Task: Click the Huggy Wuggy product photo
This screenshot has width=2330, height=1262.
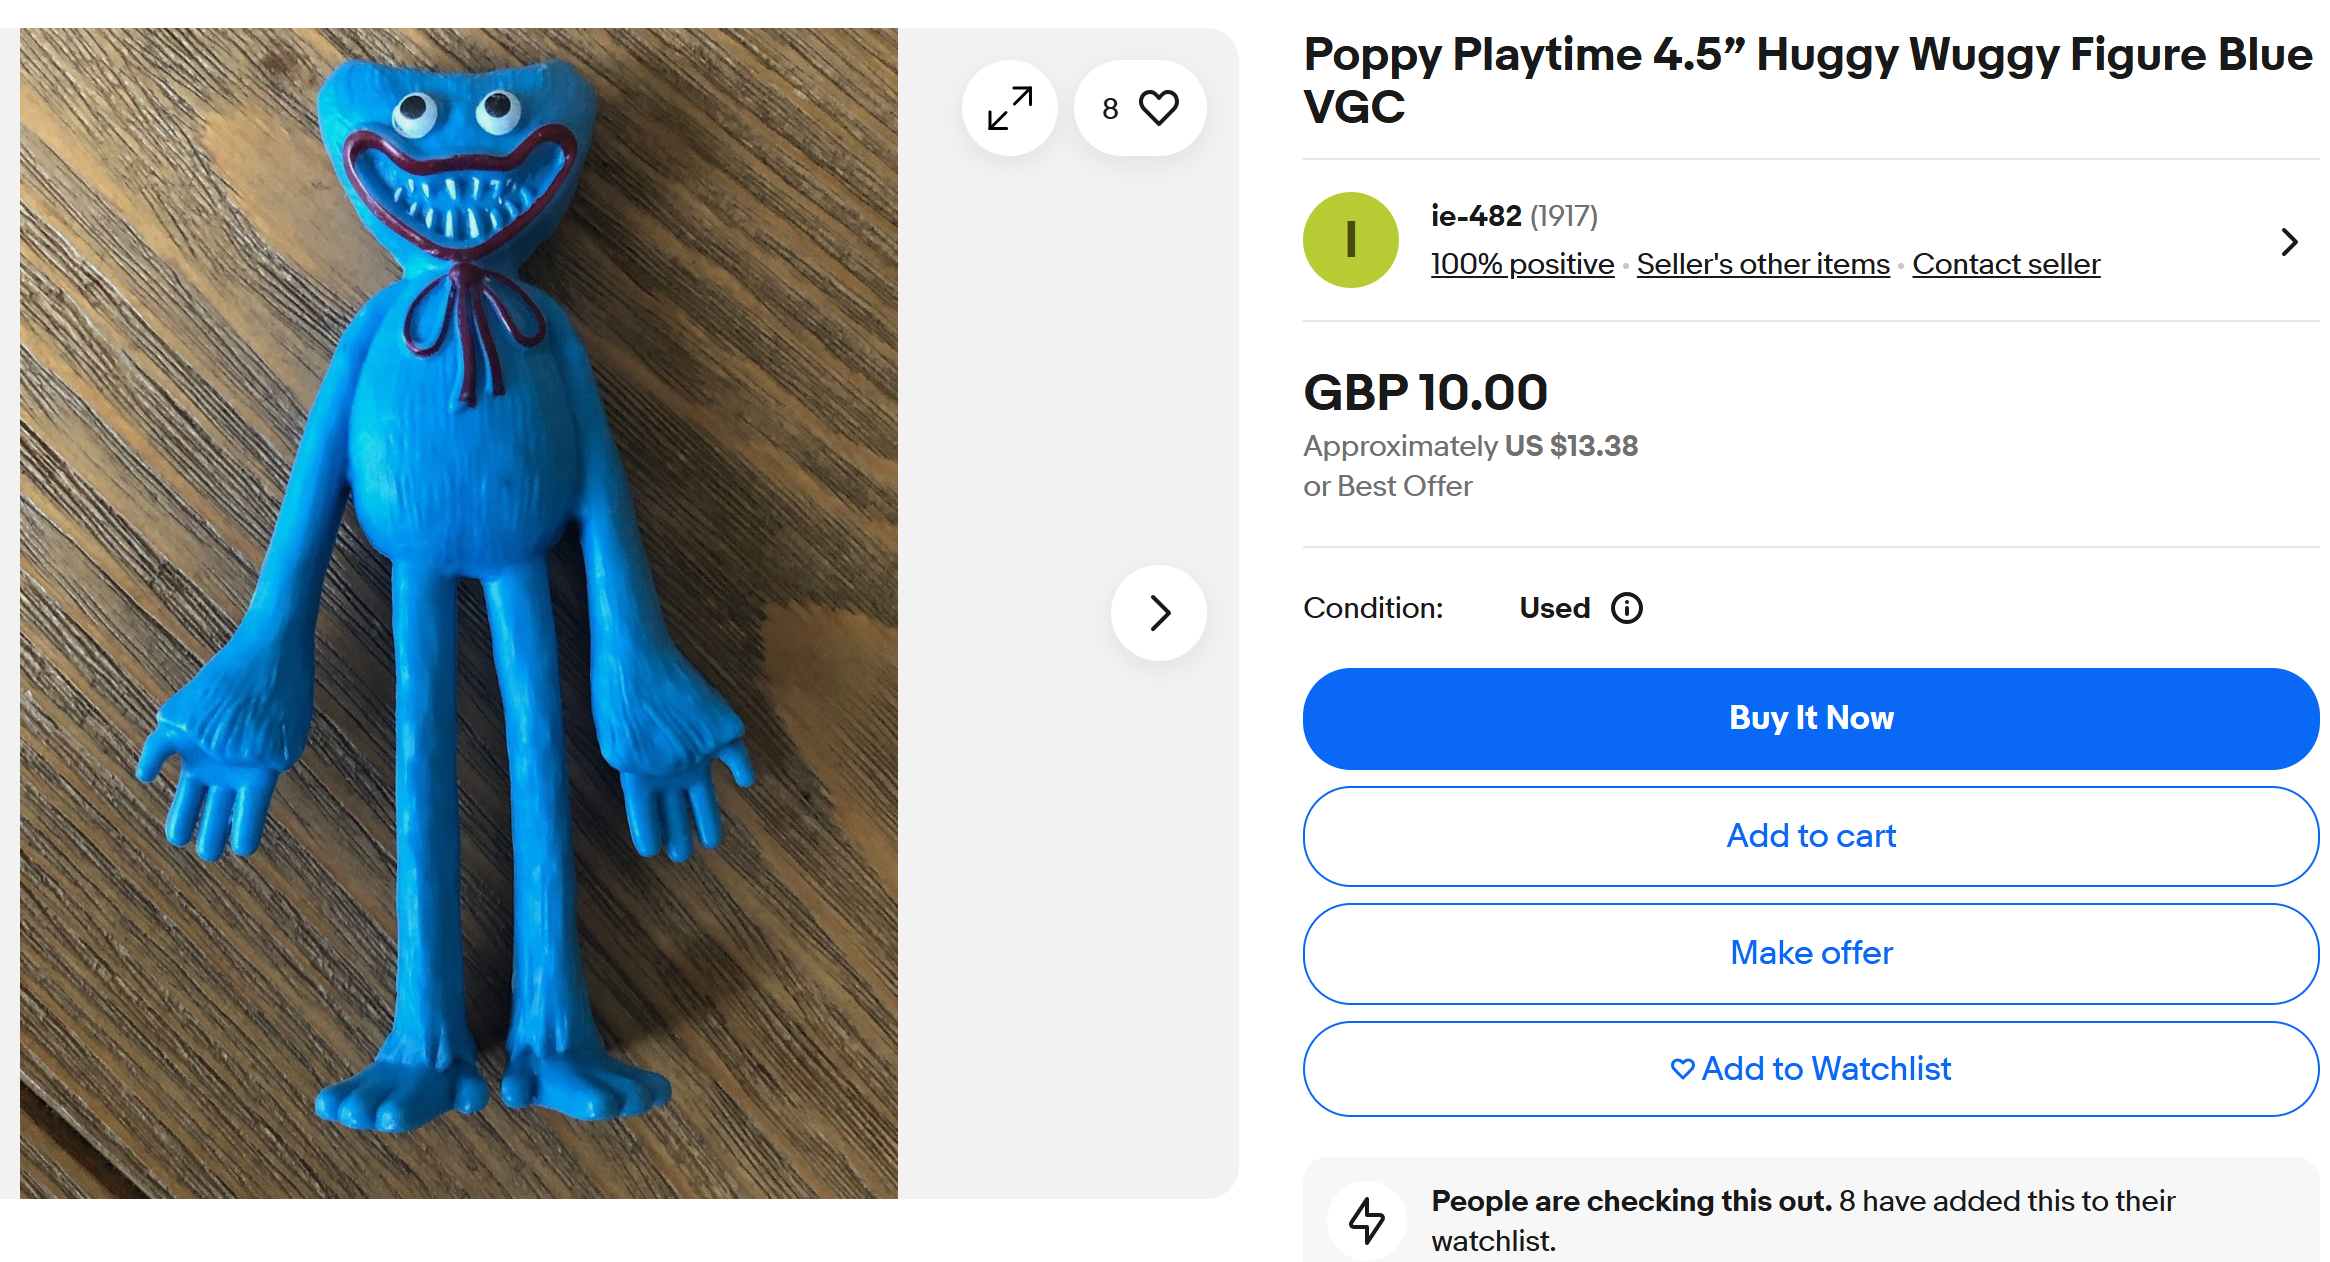Action: [x=458, y=612]
